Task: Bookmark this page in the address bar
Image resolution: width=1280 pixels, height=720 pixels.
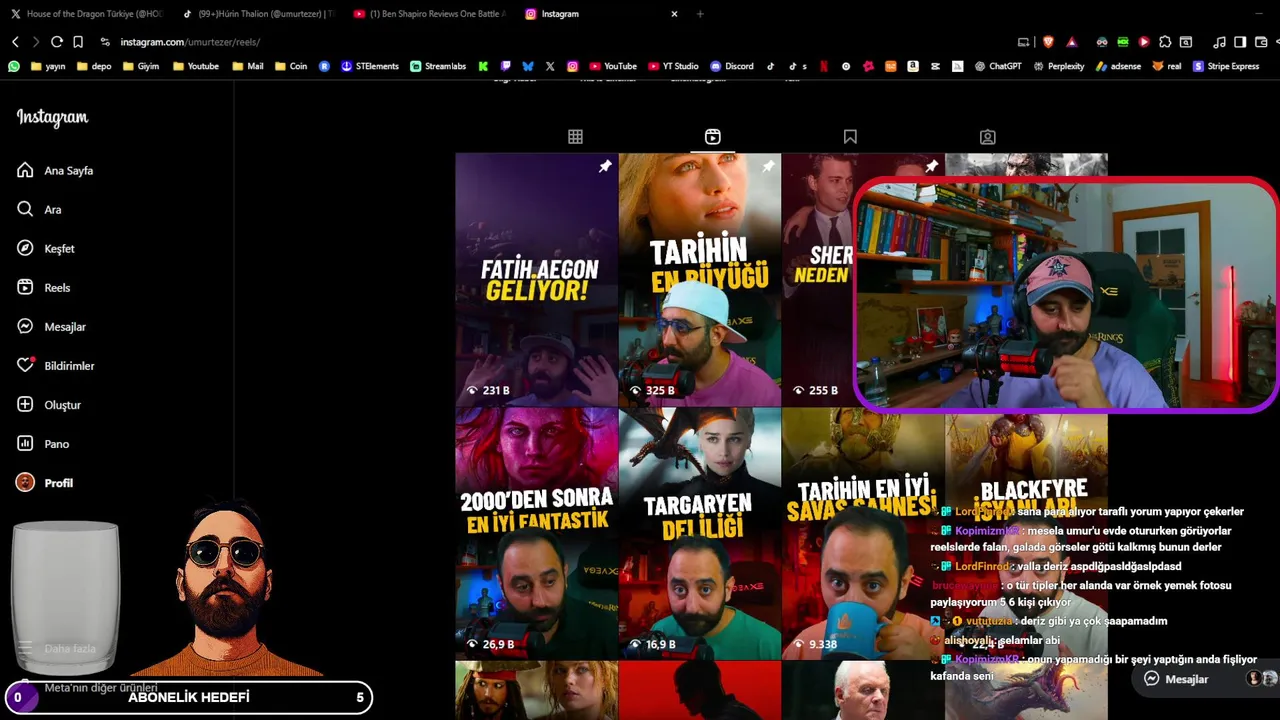Action: pyautogui.click(x=78, y=42)
